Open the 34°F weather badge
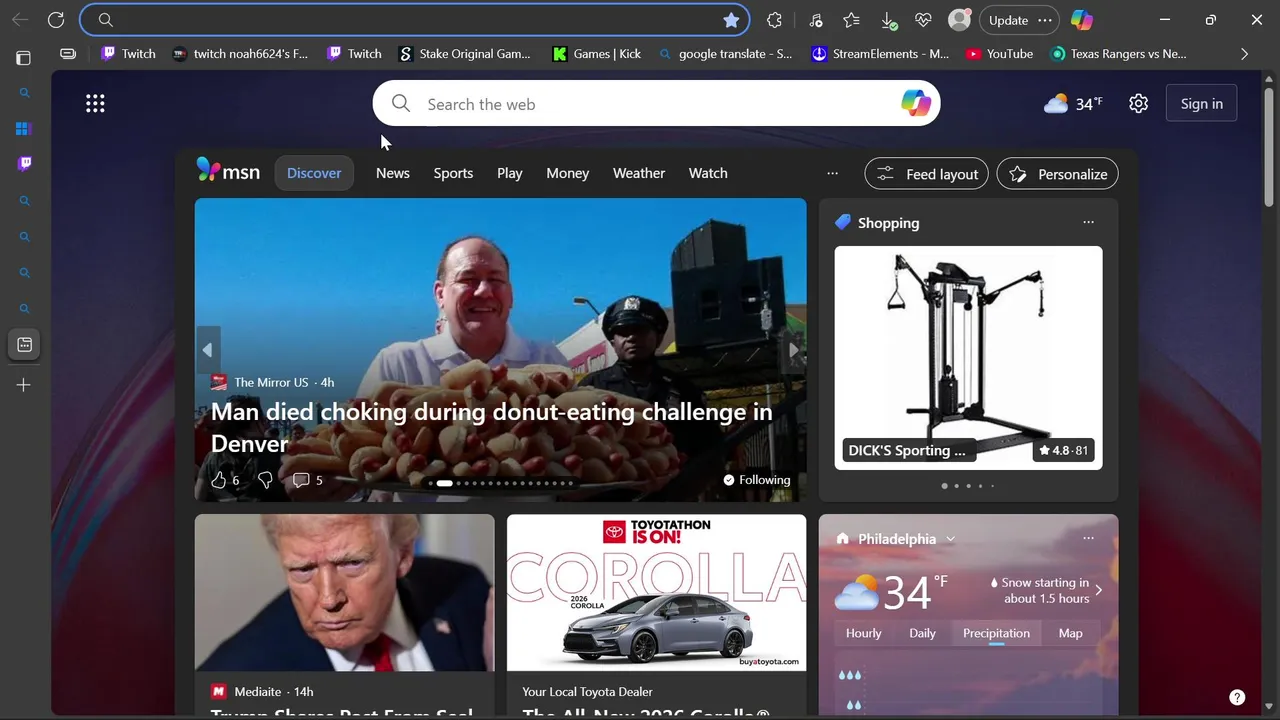The width and height of the screenshot is (1280, 720). pos(1073,103)
